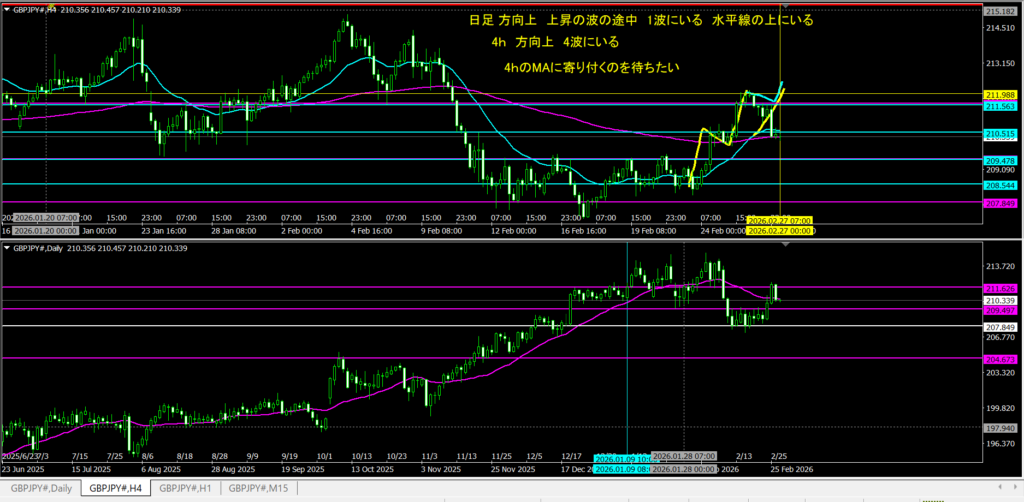Select the yellow 2026.02.27 07:00 time label
The height and width of the screenshot is (502, 1024).
click(779, 221)
